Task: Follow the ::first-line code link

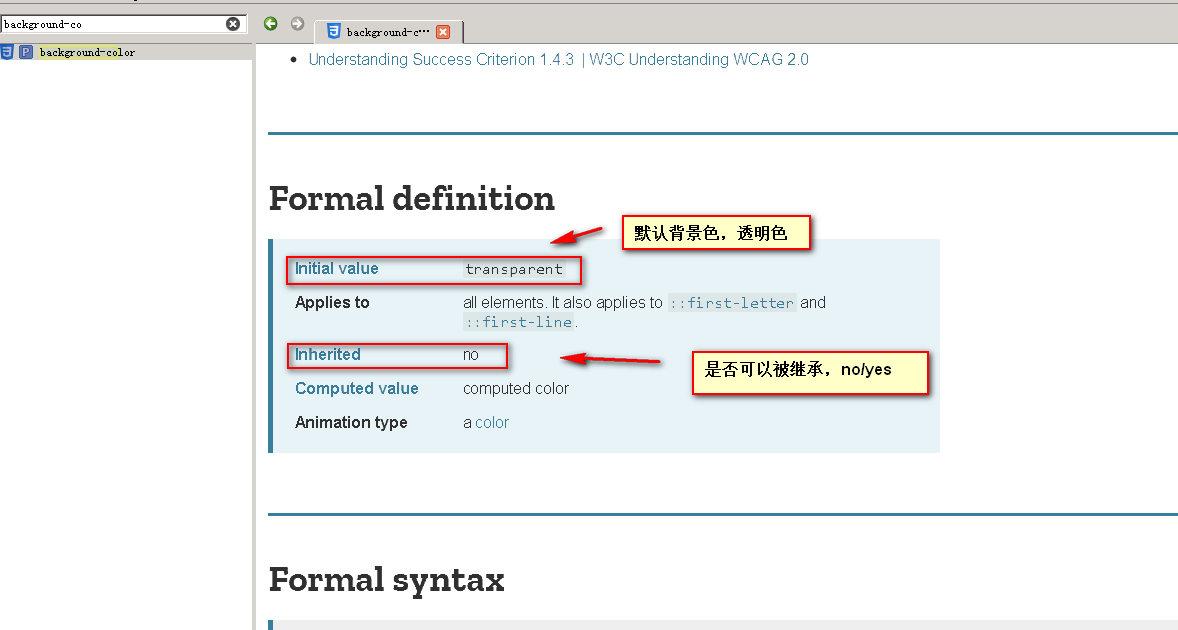Action: pyautogui.click(x=518, y=322)
